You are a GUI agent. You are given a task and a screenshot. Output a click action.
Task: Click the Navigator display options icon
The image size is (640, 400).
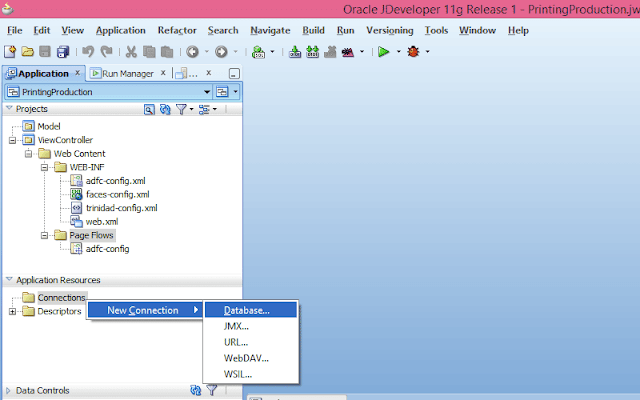point(204,109)
